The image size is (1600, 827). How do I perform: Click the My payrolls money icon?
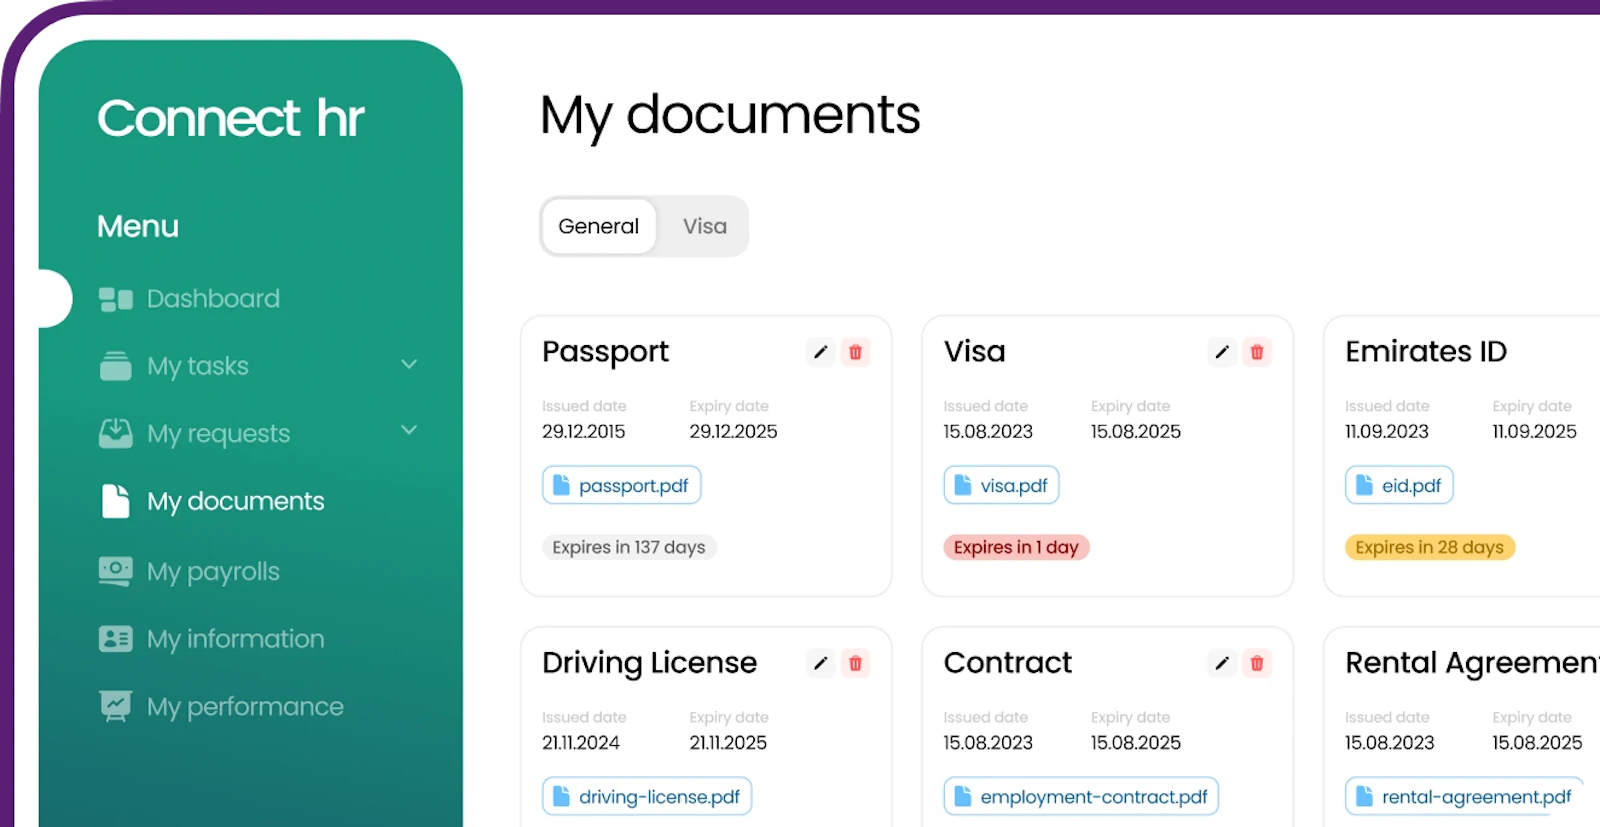pos(116,571)
